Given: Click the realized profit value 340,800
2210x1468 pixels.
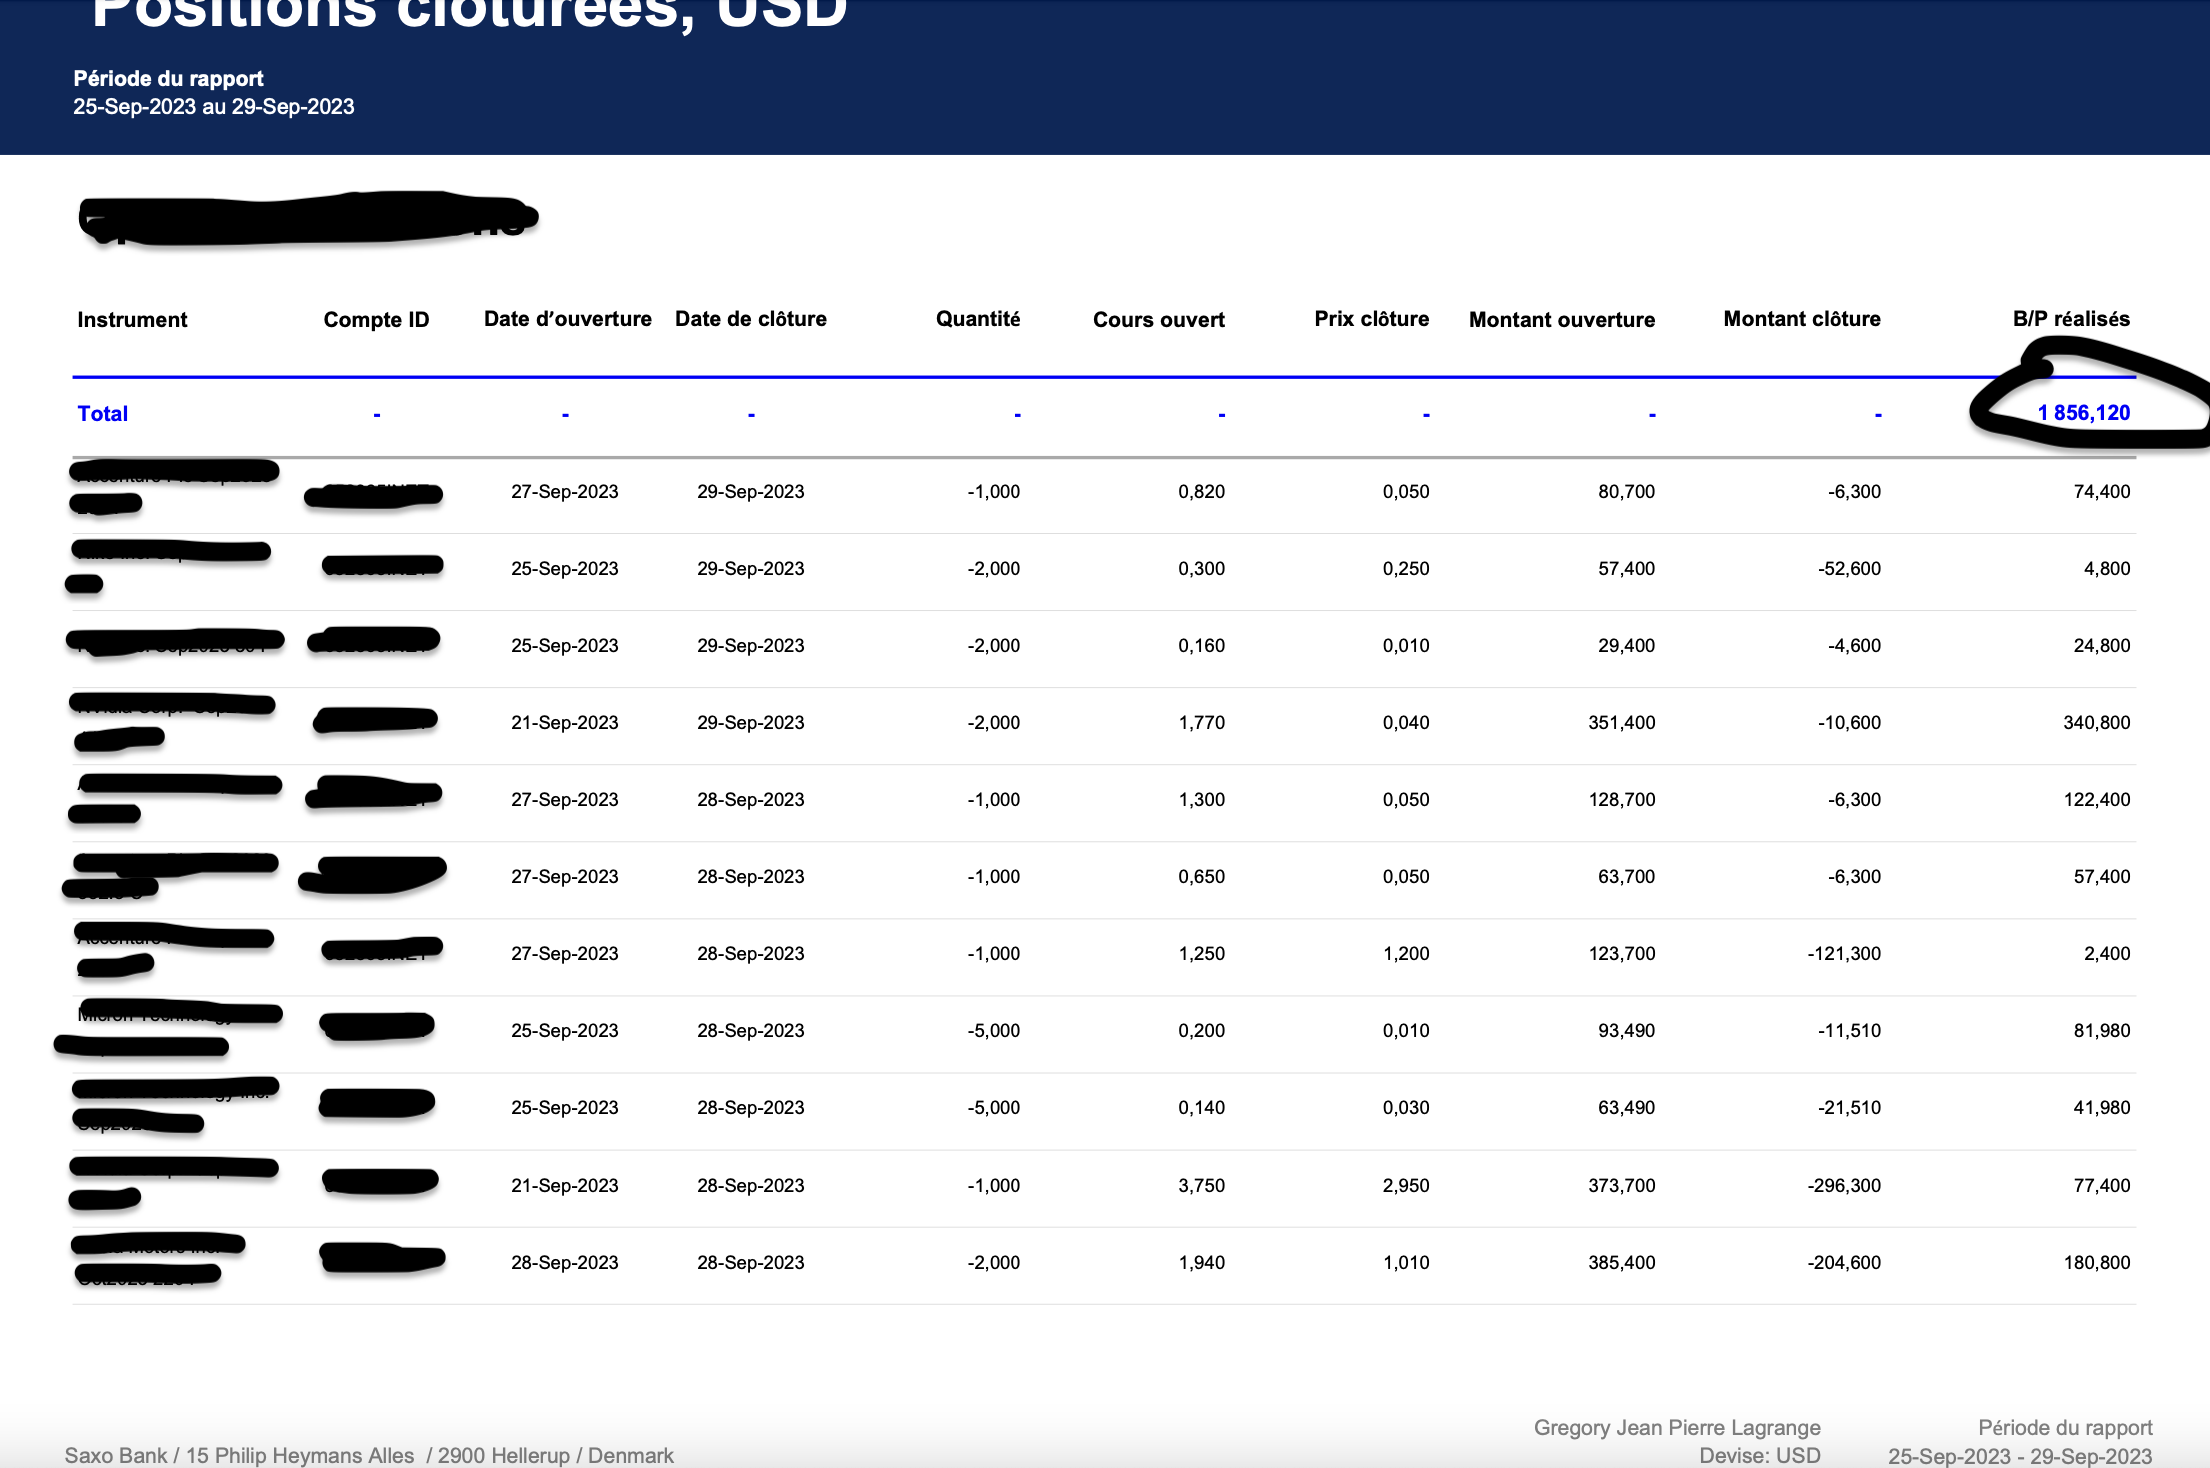Looking at the screenshot, I should 2096,722.
